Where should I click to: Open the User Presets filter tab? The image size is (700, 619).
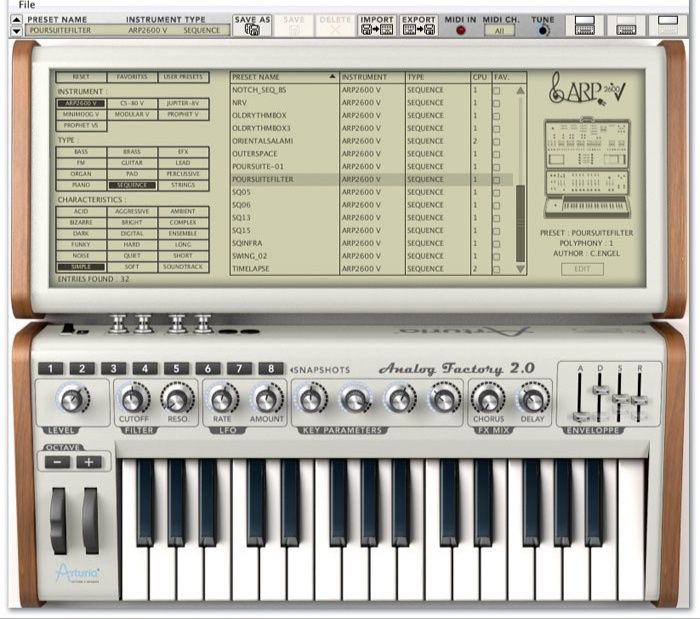coord(183,77)
